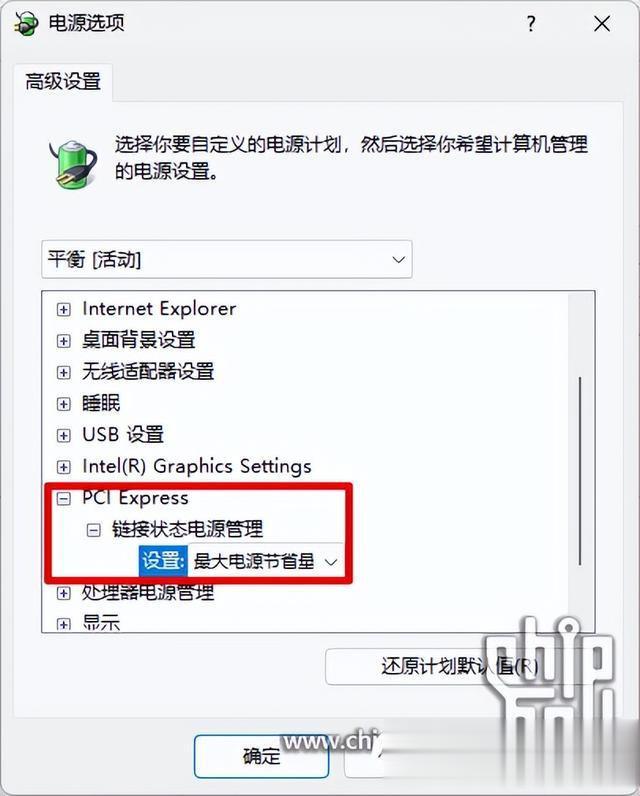Viewport: 640px width, 796px height.
Task: Select the highlighted 设置: label
Action: (x=163, y=561)
